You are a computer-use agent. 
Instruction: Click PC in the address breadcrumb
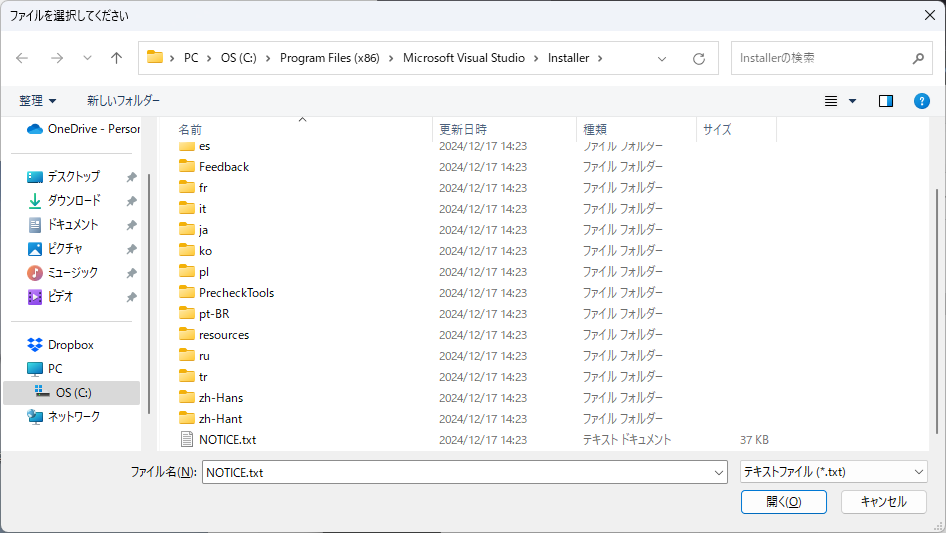coord(191,58)
